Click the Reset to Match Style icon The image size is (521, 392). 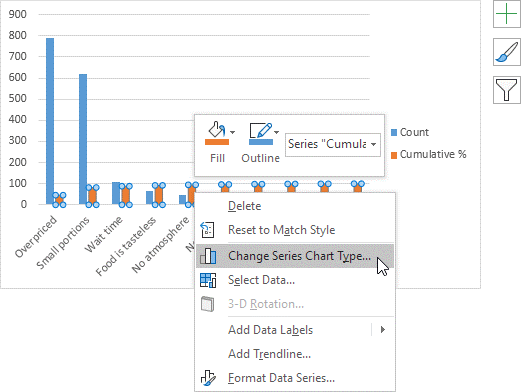(x=207, y=230)
